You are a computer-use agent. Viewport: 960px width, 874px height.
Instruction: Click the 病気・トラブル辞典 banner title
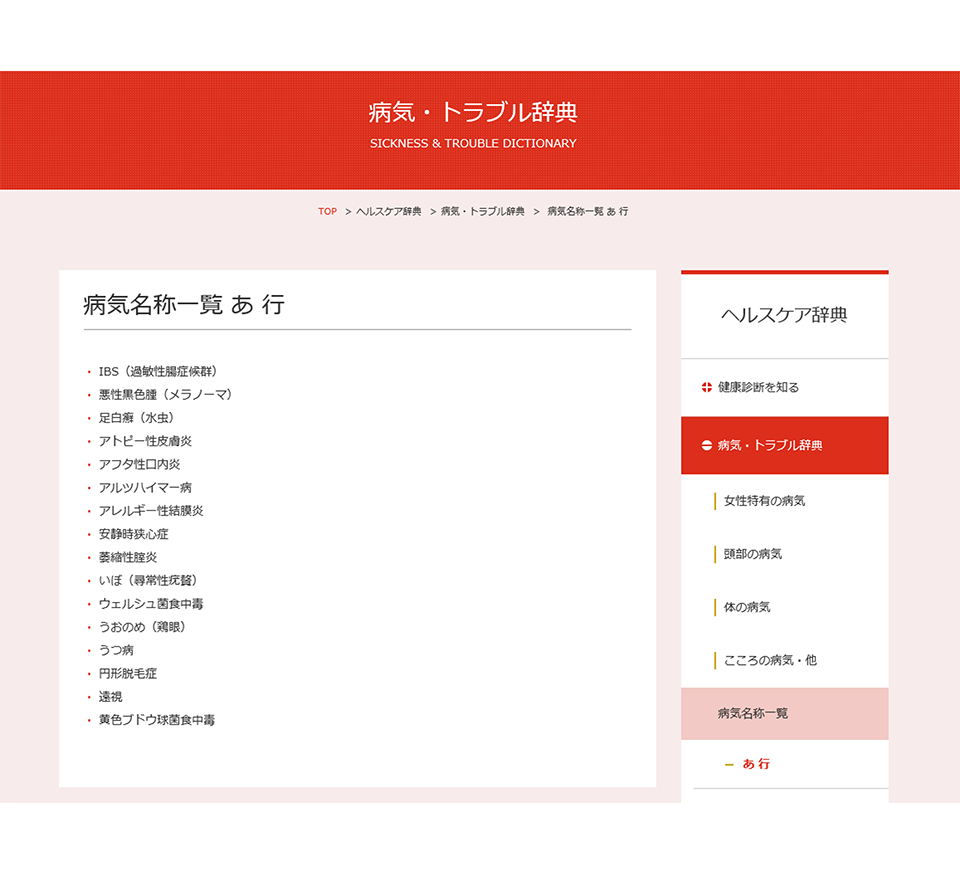tap(473, 112)
